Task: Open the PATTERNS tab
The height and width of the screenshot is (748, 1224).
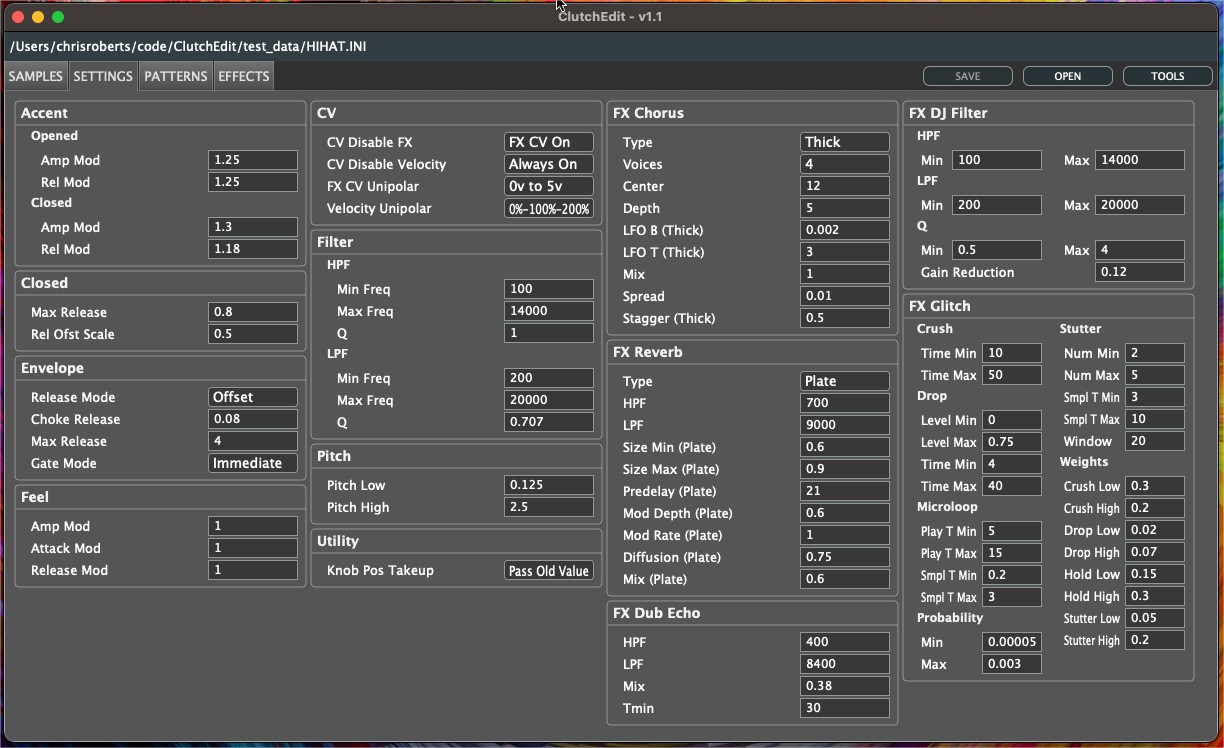Action: pos(176,76)
